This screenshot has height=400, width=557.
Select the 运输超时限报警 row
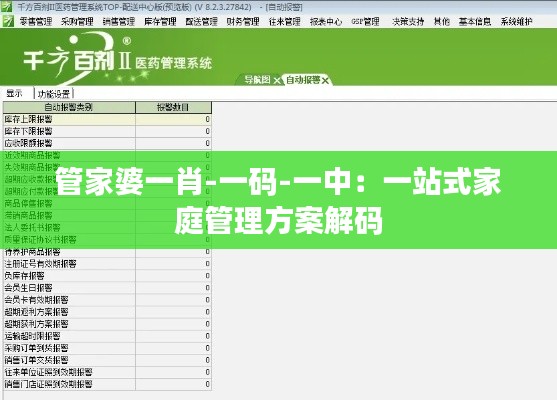tap(107, 336)
